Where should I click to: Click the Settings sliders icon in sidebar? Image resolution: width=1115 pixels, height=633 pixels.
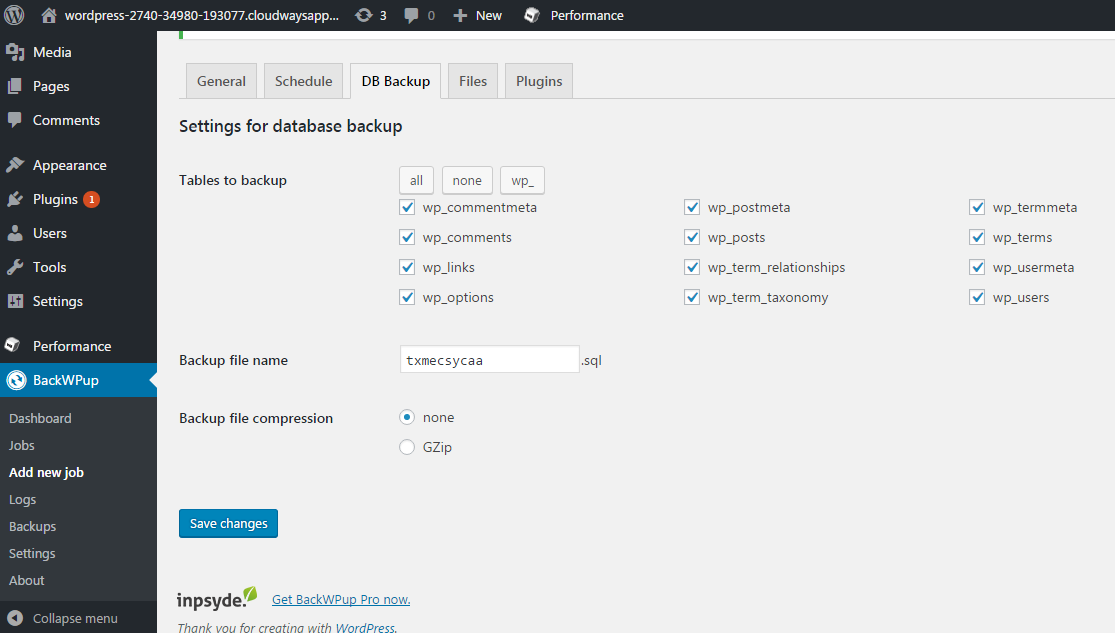coord(15,301)
